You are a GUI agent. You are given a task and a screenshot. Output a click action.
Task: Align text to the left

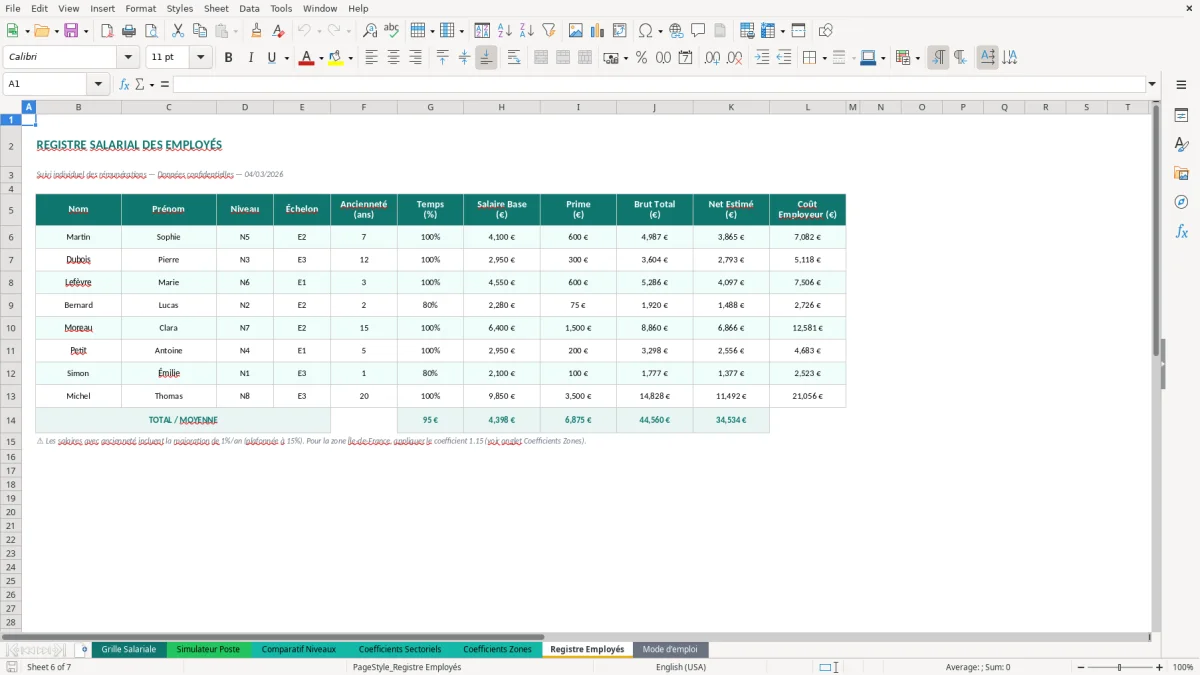[371, 58]
